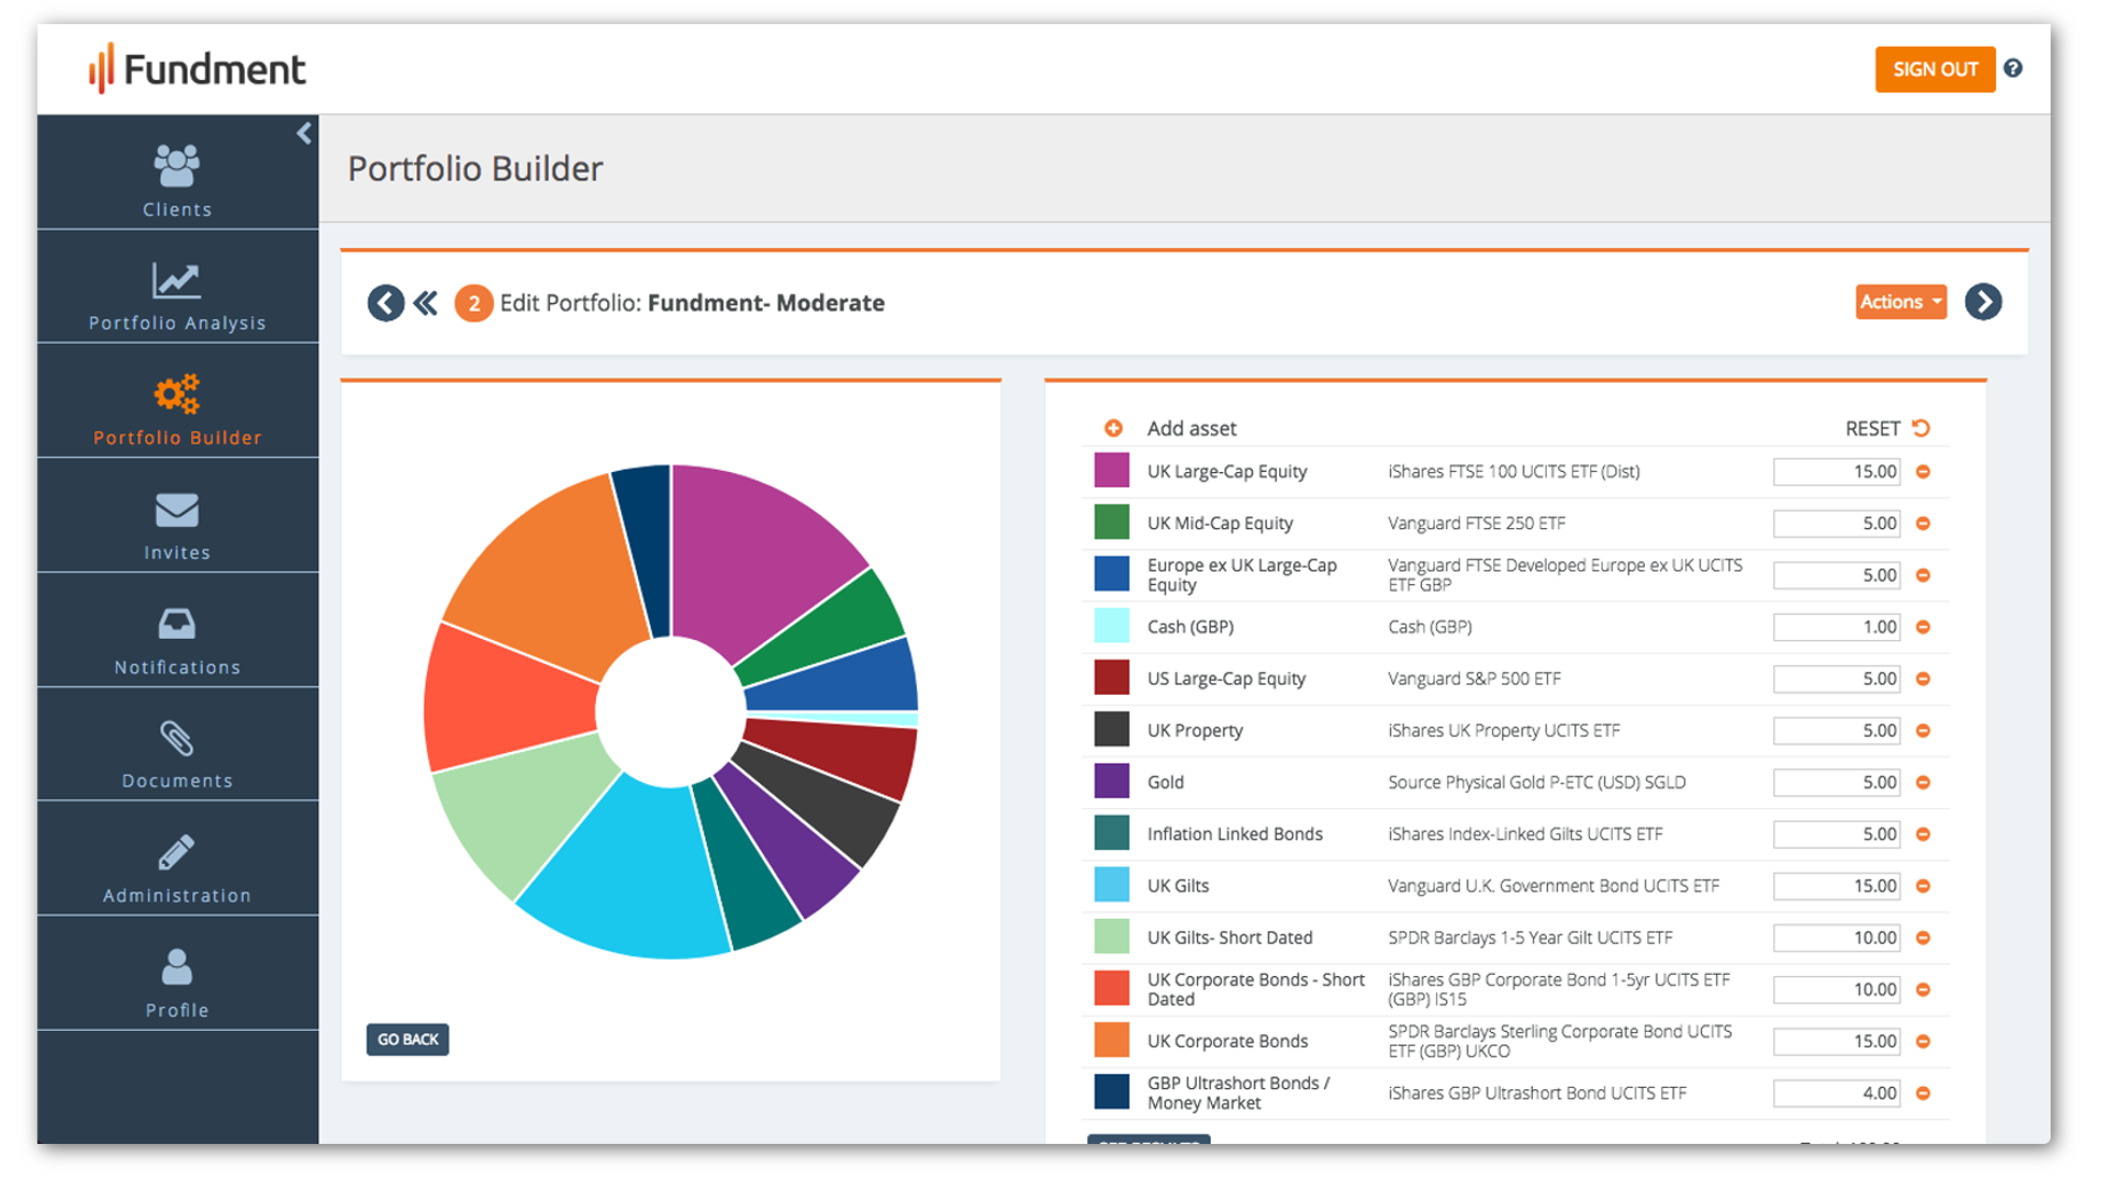2115x1194 pixels.
Task: Edit Gold weight field
Action: (1836, 783)
